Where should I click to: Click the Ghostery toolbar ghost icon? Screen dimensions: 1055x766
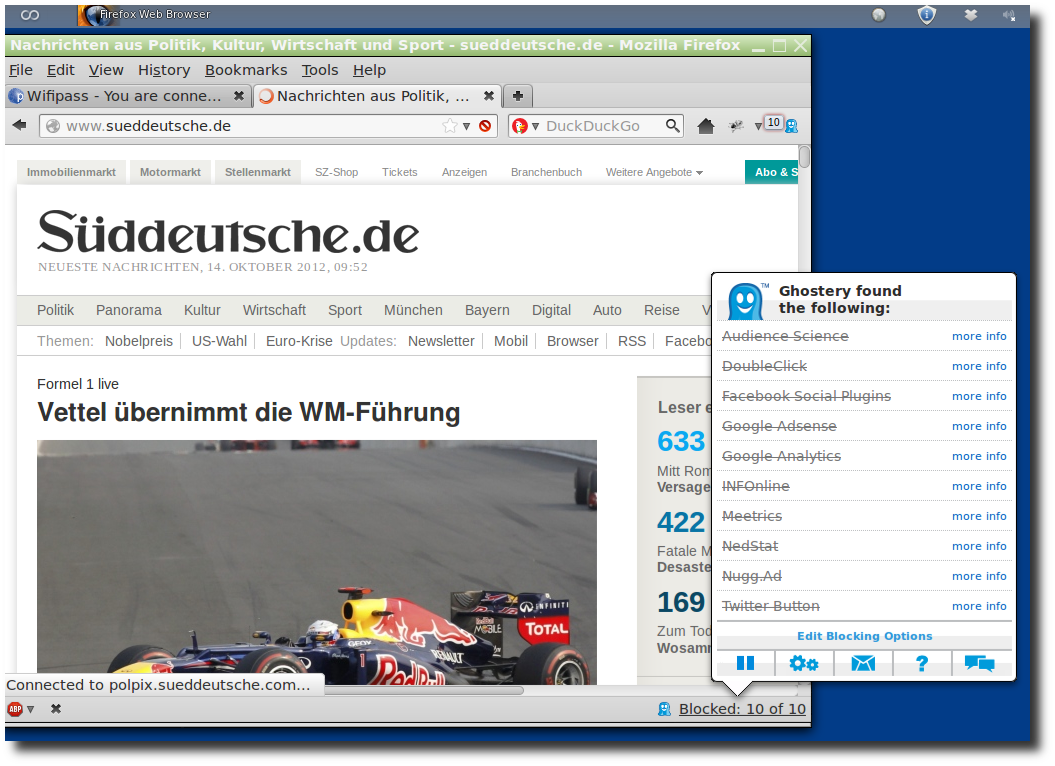(792, 126)
